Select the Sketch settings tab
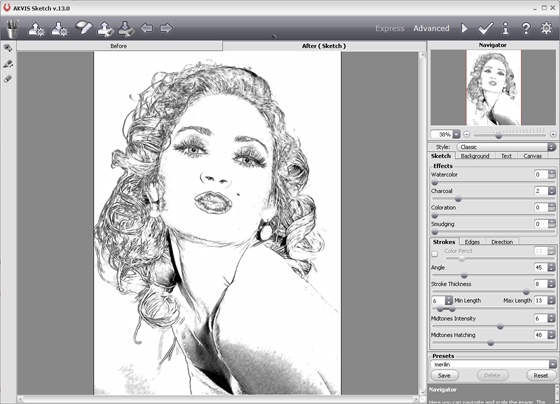The height and width of the screenshot is (404, 560). tap(441, 156)
